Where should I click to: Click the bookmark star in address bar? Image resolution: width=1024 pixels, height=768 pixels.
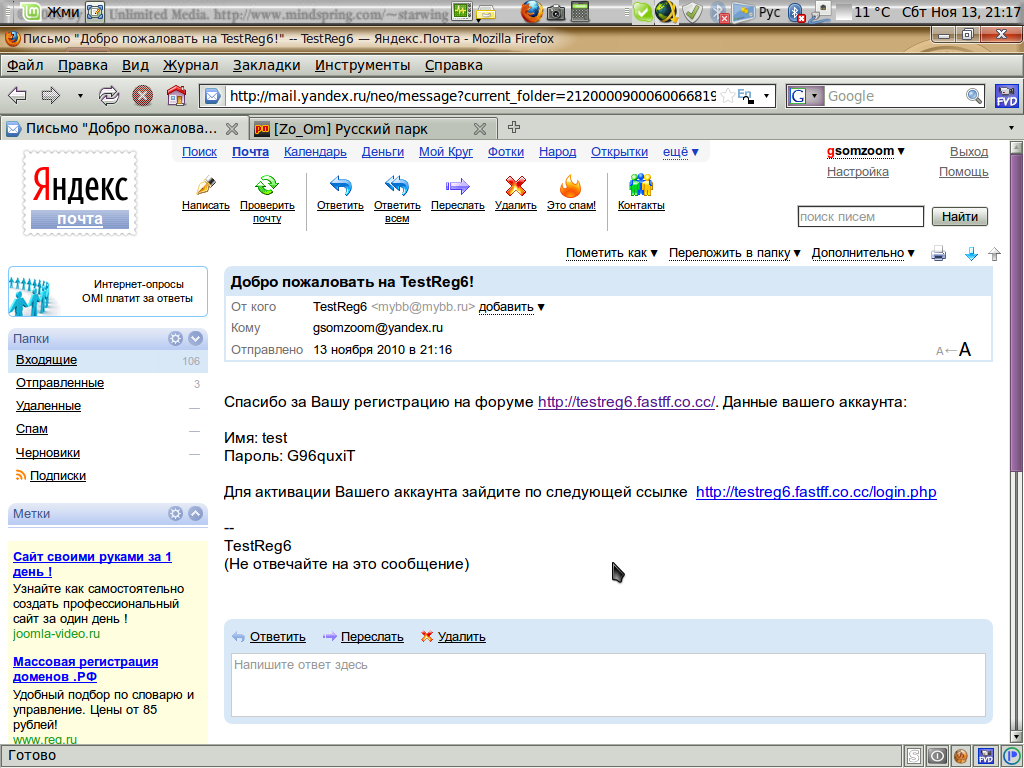728,96
